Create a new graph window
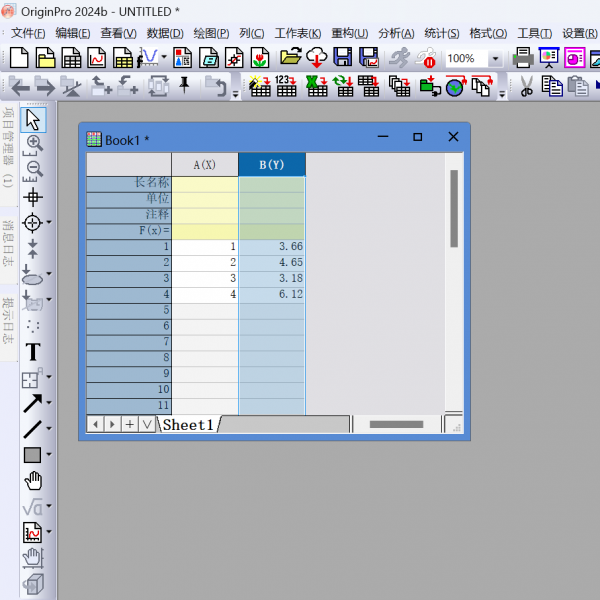This screenshot has height=600, width=600. tap(97, 58)
